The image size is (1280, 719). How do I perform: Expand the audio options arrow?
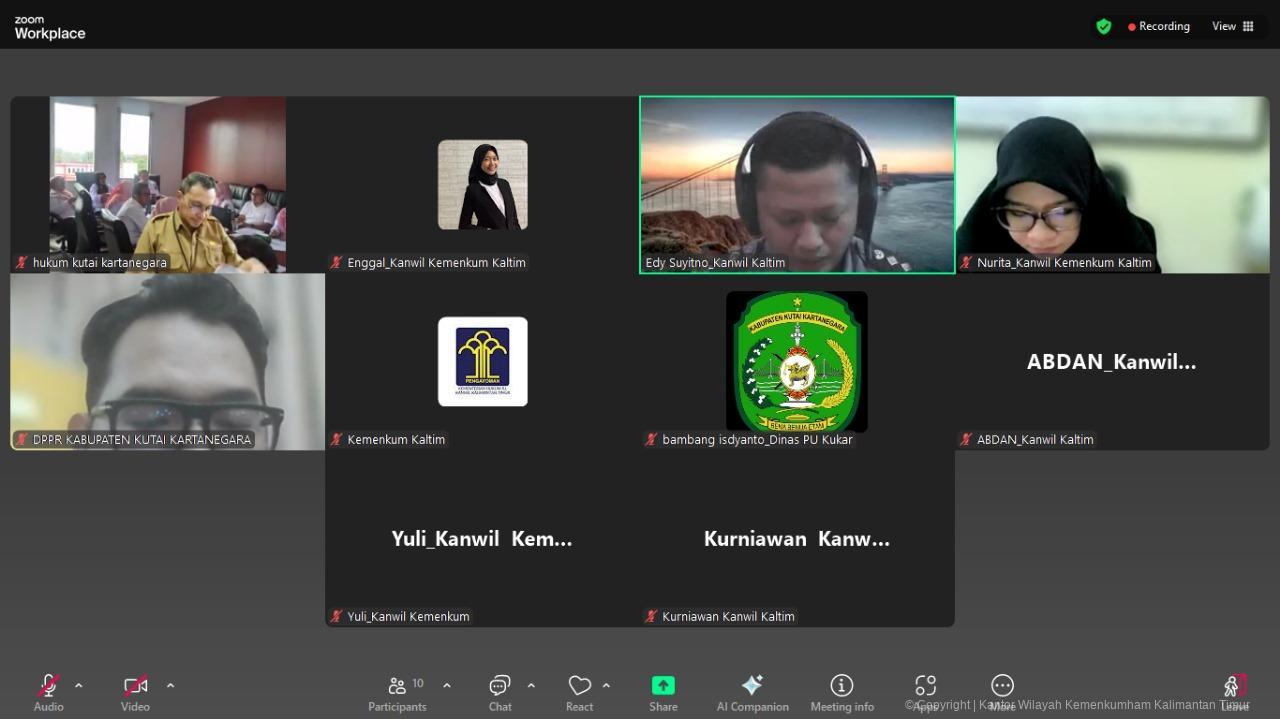79,686
